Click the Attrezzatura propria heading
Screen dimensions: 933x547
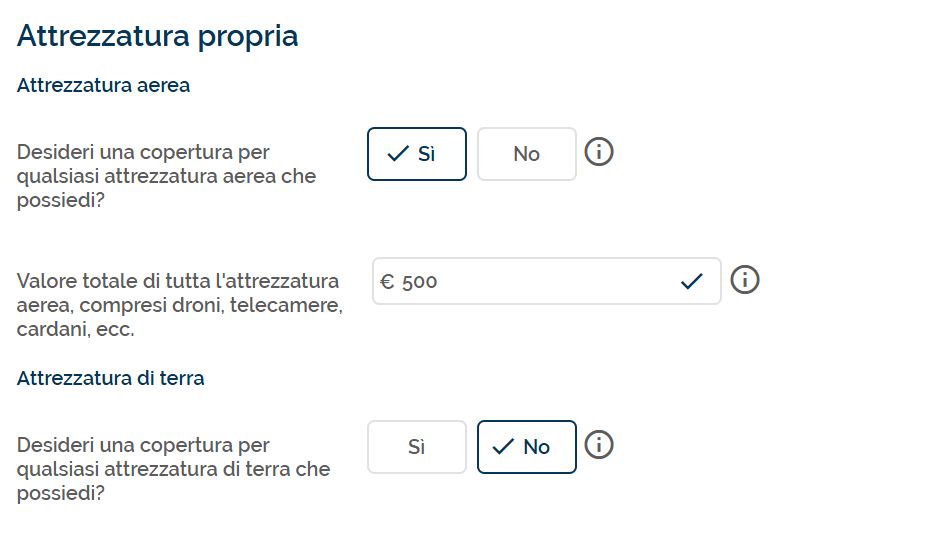point(158,36)
